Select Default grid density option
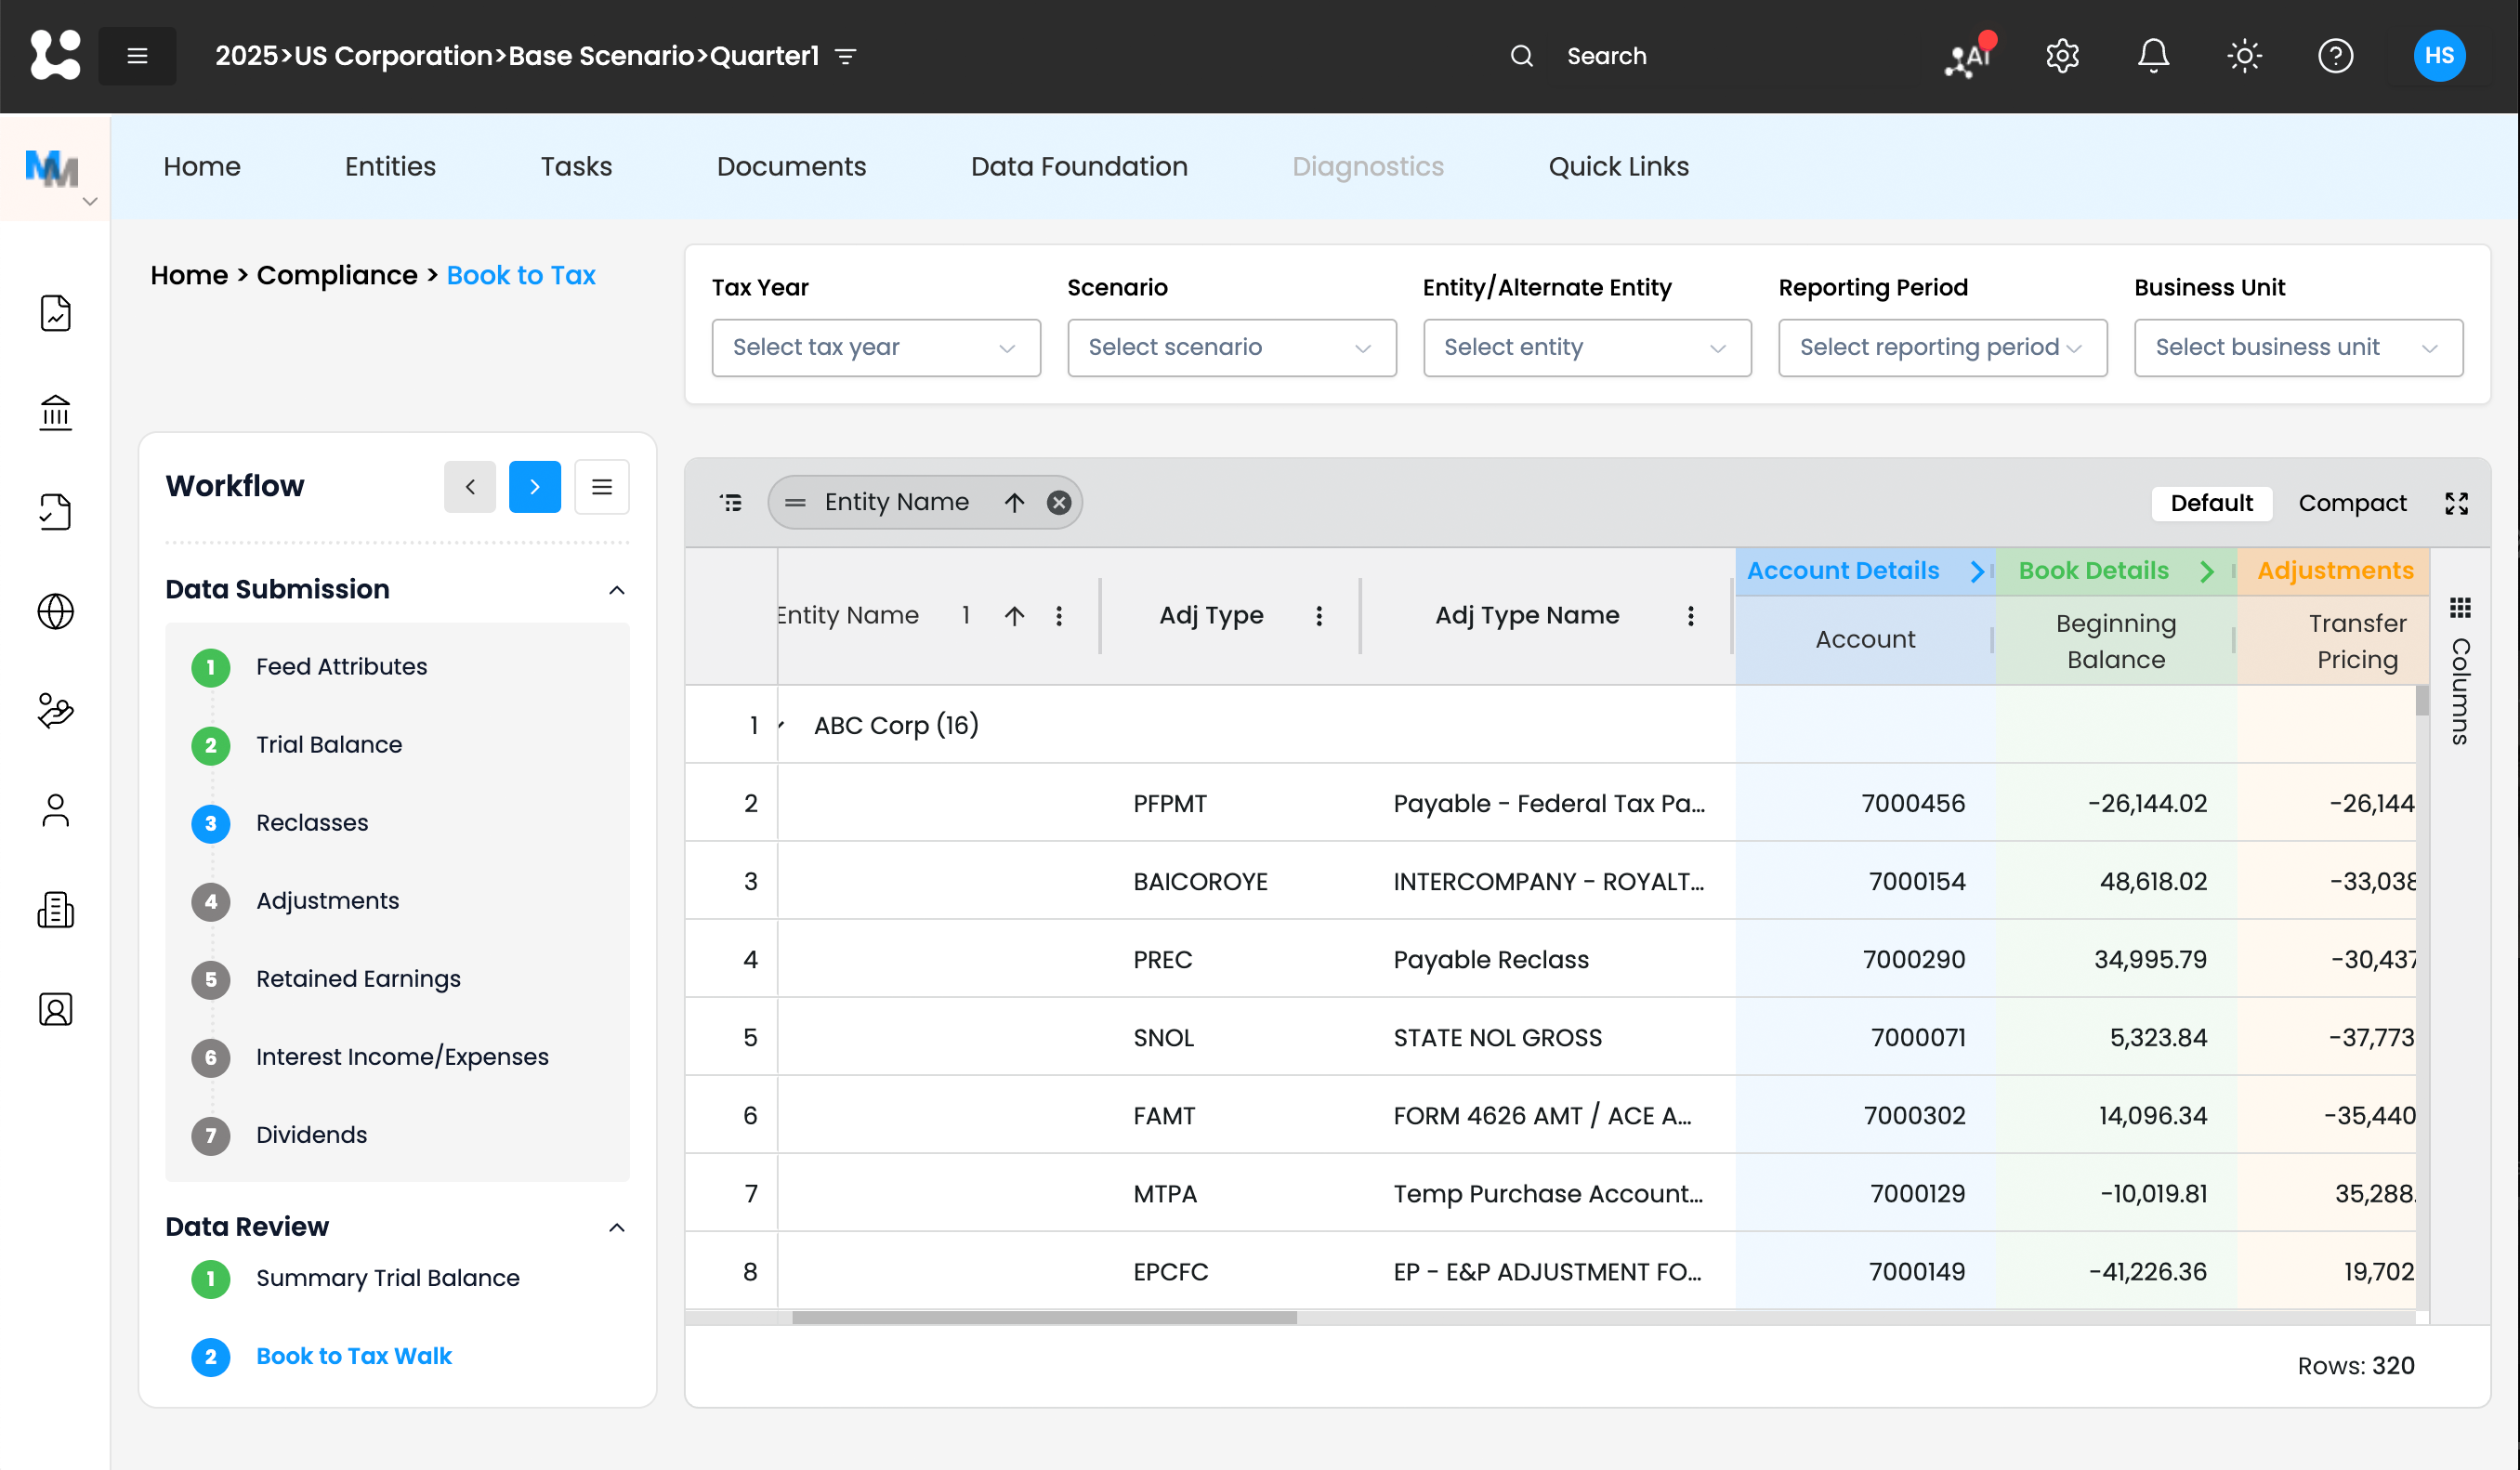The image size is (2520, 1470). point(2210,503)
